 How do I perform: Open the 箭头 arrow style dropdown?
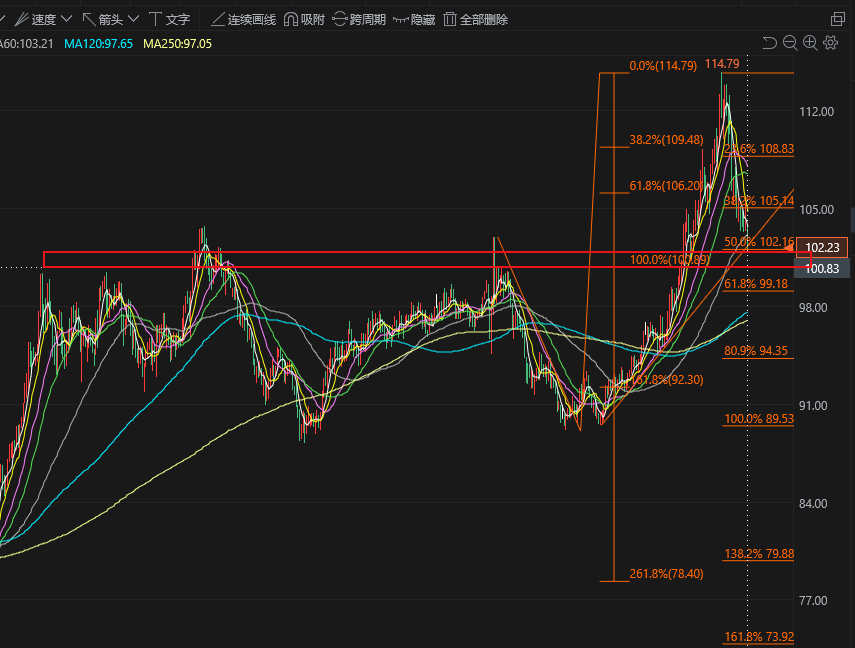click(133, 19)
